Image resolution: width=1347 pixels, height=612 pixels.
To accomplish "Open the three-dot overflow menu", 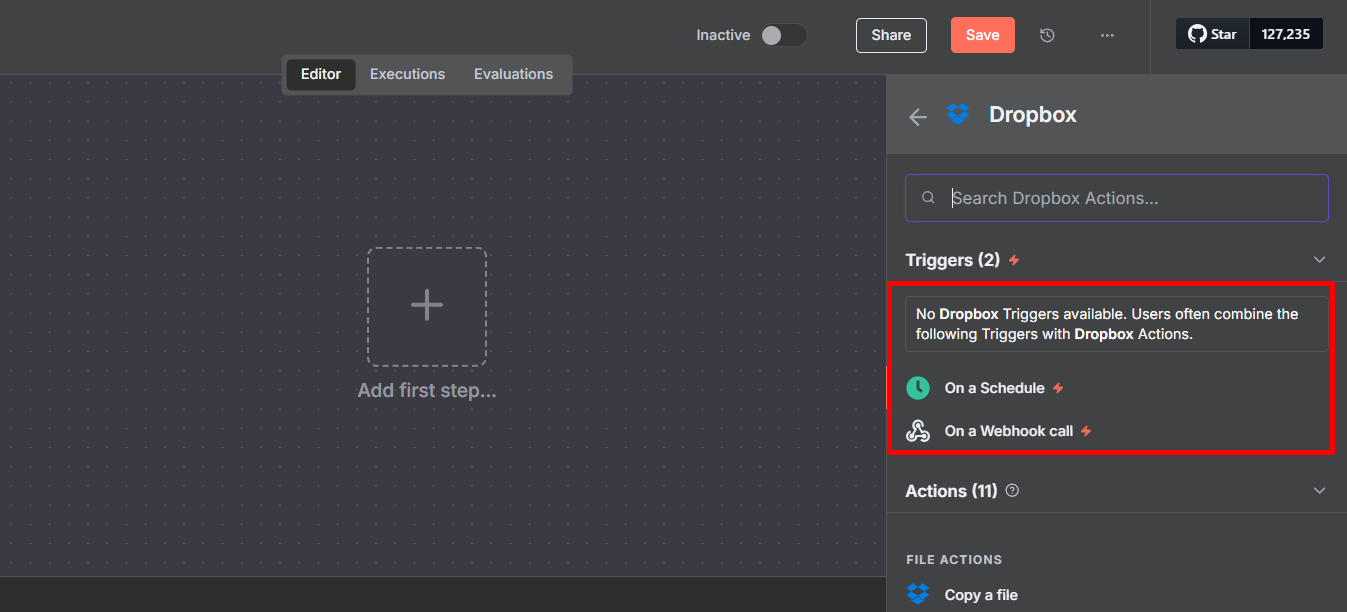I will click(x=1107, y=35).
